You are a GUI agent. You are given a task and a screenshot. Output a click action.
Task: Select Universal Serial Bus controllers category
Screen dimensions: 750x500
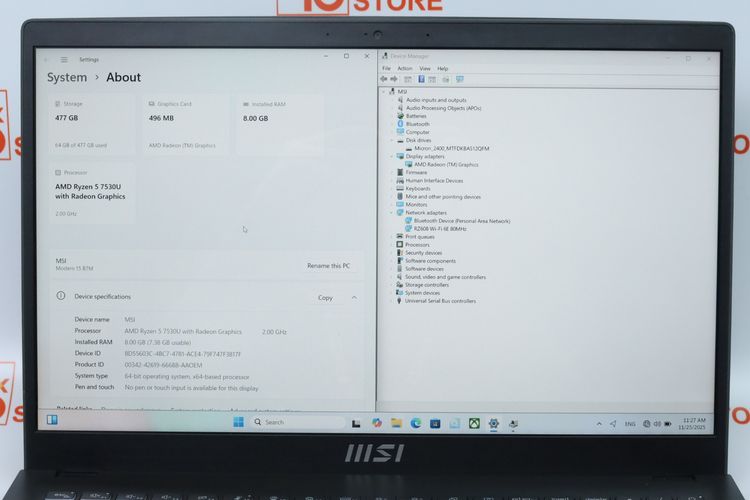click(x=440, y=301)
